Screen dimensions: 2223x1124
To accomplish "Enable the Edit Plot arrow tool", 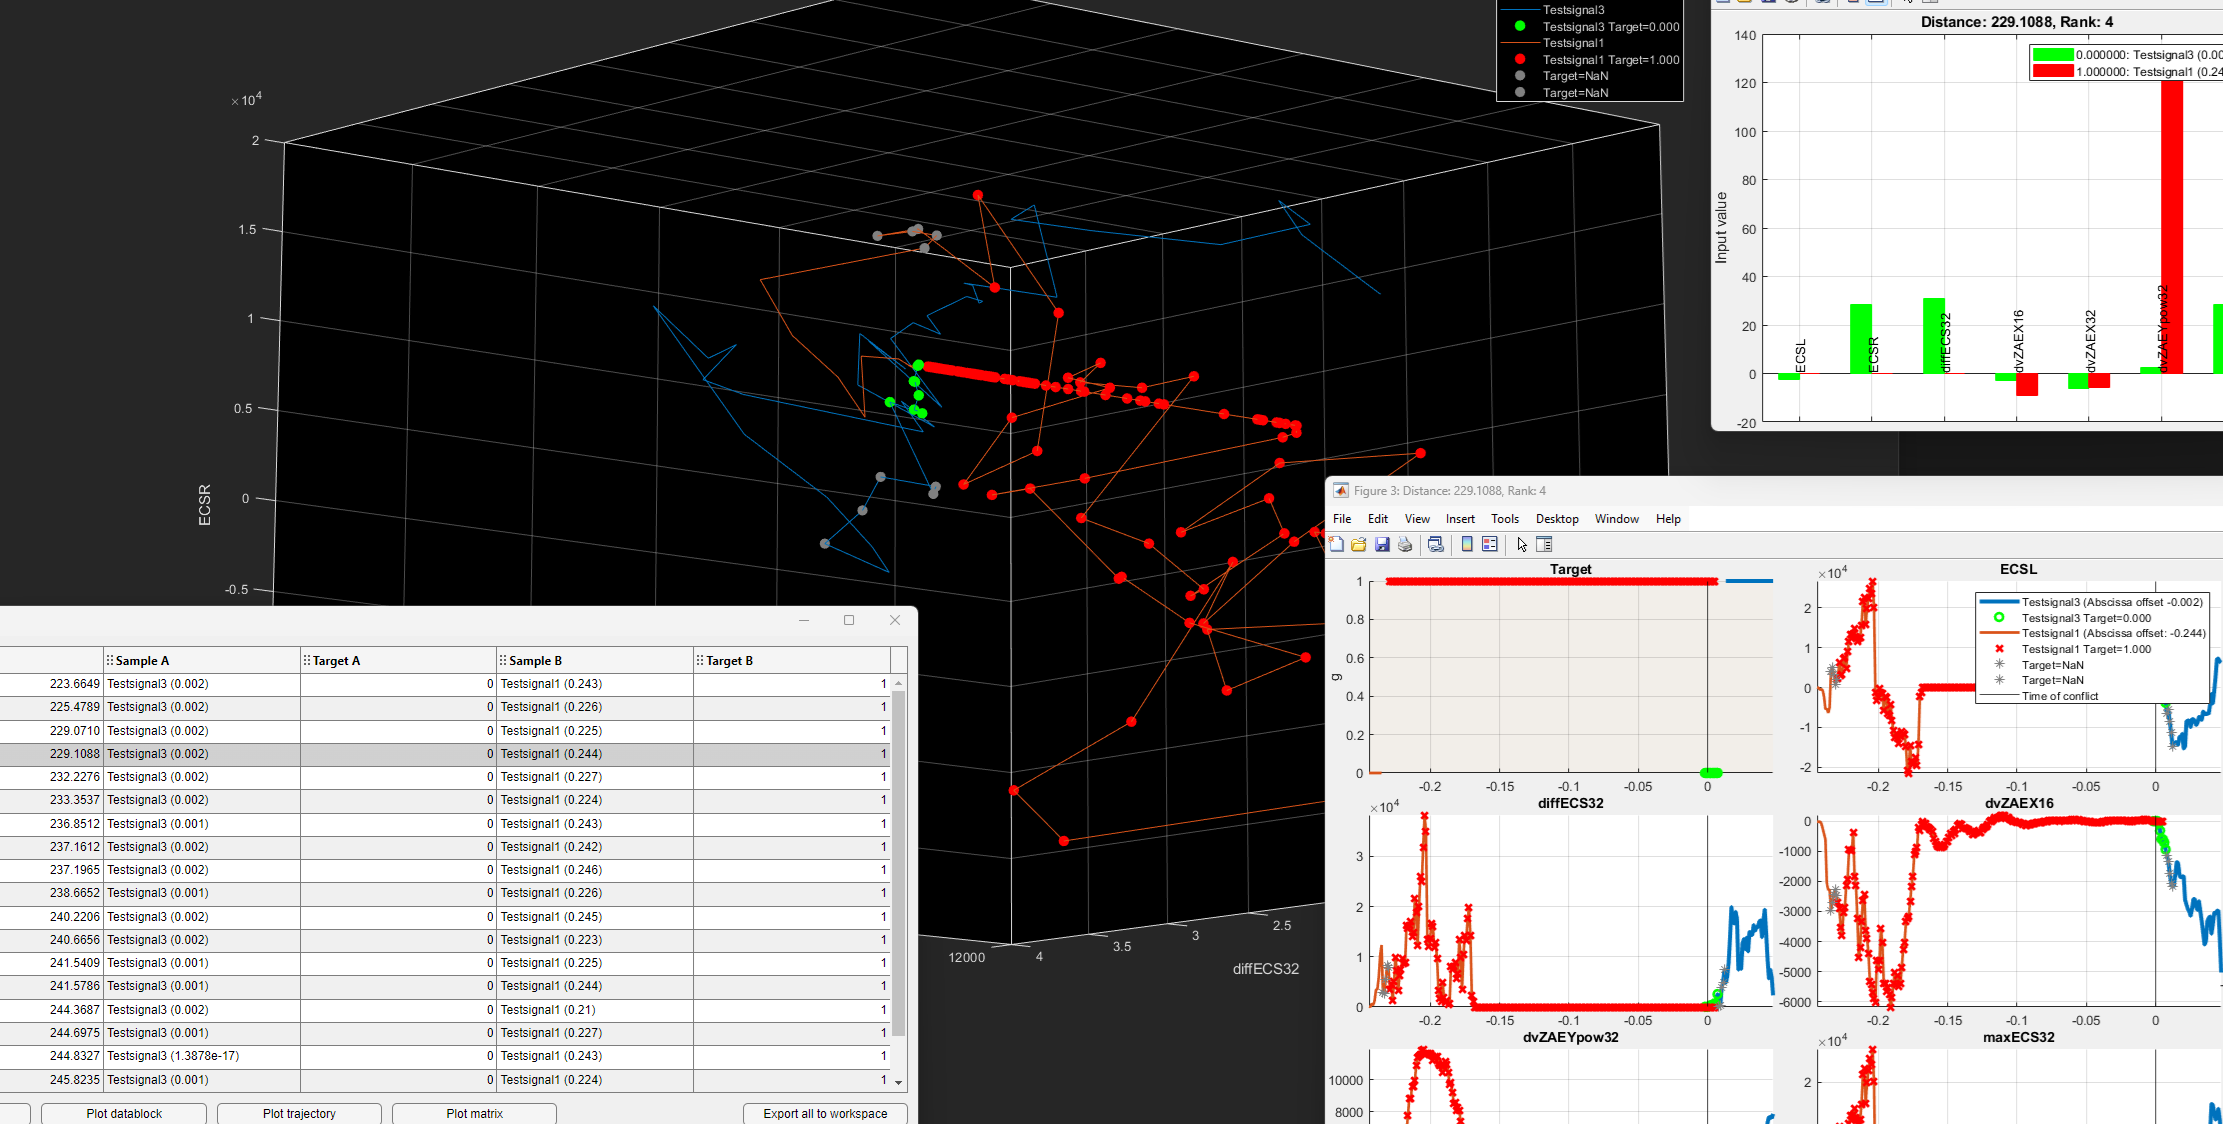I will click(x=1522, y=545).
